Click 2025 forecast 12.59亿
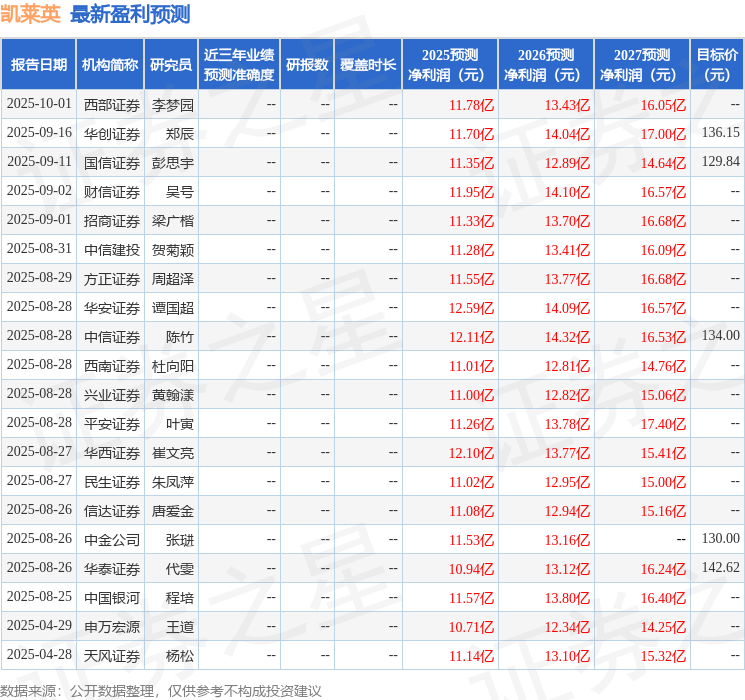Image resolution: width=745 pixels, height=700 pixels. tap(472, 308)
